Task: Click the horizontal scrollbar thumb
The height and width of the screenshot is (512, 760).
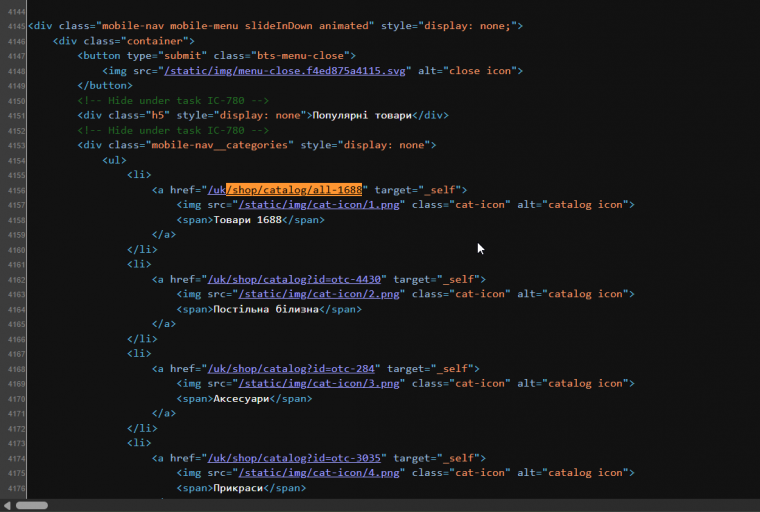Action: click(x=32, y=505)
